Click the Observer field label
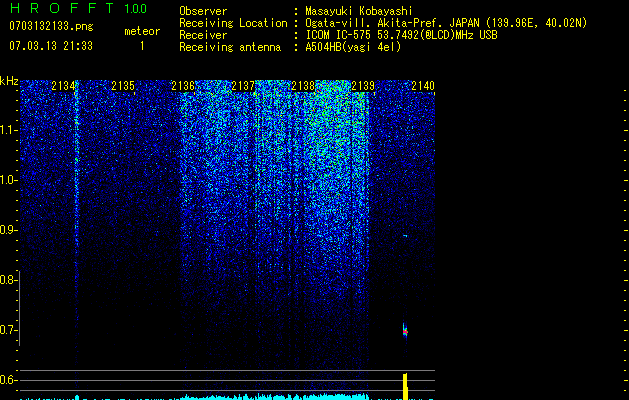This screenshot has height=400, width=629. tap(203, 11)
